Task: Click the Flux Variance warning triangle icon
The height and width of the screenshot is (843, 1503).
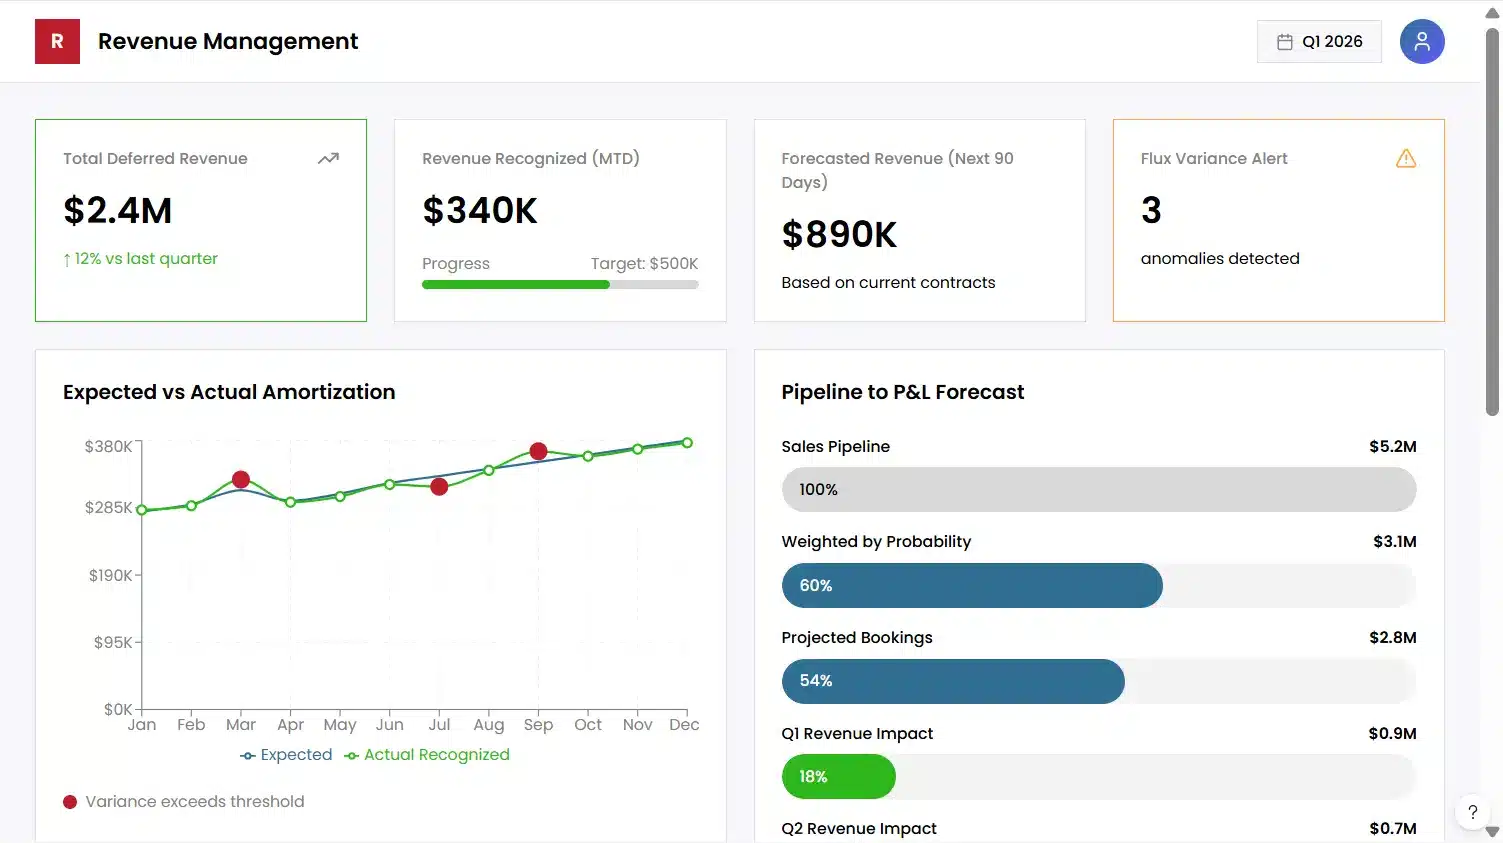Action: pyautogui.click(x=1405, y=158)
